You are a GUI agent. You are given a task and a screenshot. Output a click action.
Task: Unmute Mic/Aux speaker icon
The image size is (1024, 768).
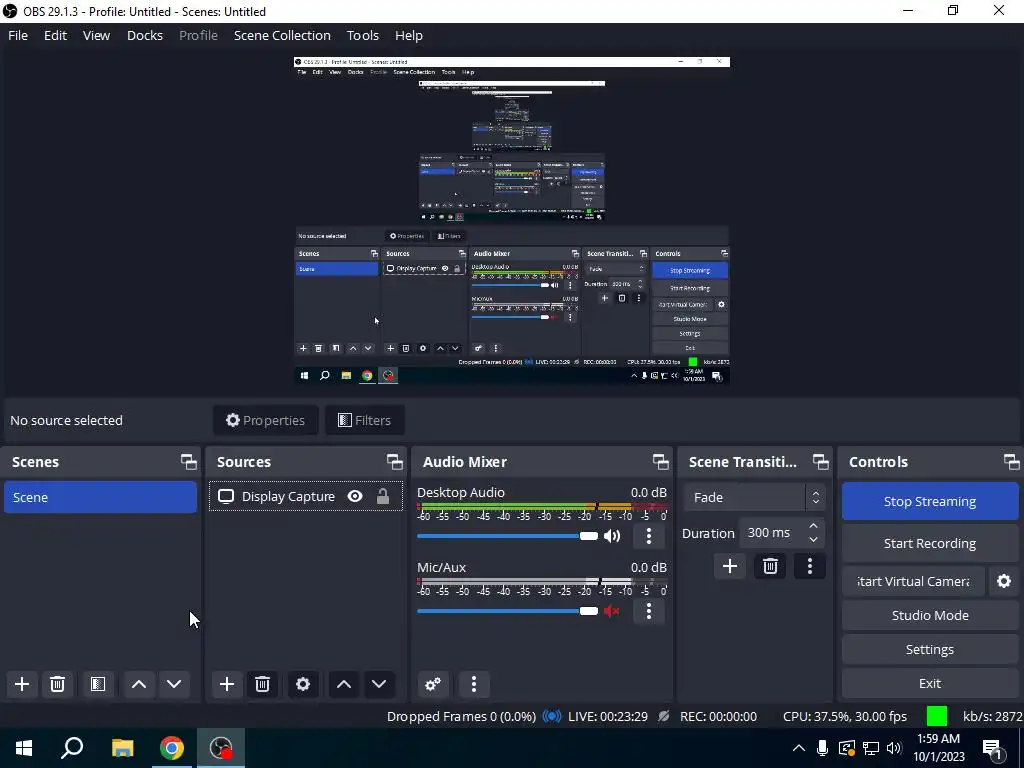click(x=612, y=611)
